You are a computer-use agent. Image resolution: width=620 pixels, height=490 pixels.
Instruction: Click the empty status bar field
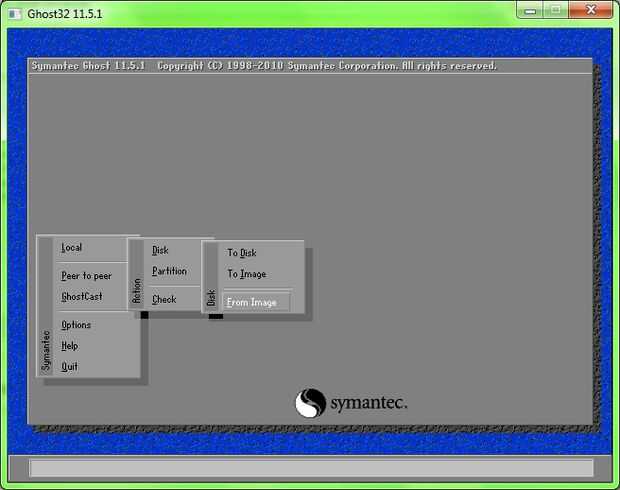311,468
